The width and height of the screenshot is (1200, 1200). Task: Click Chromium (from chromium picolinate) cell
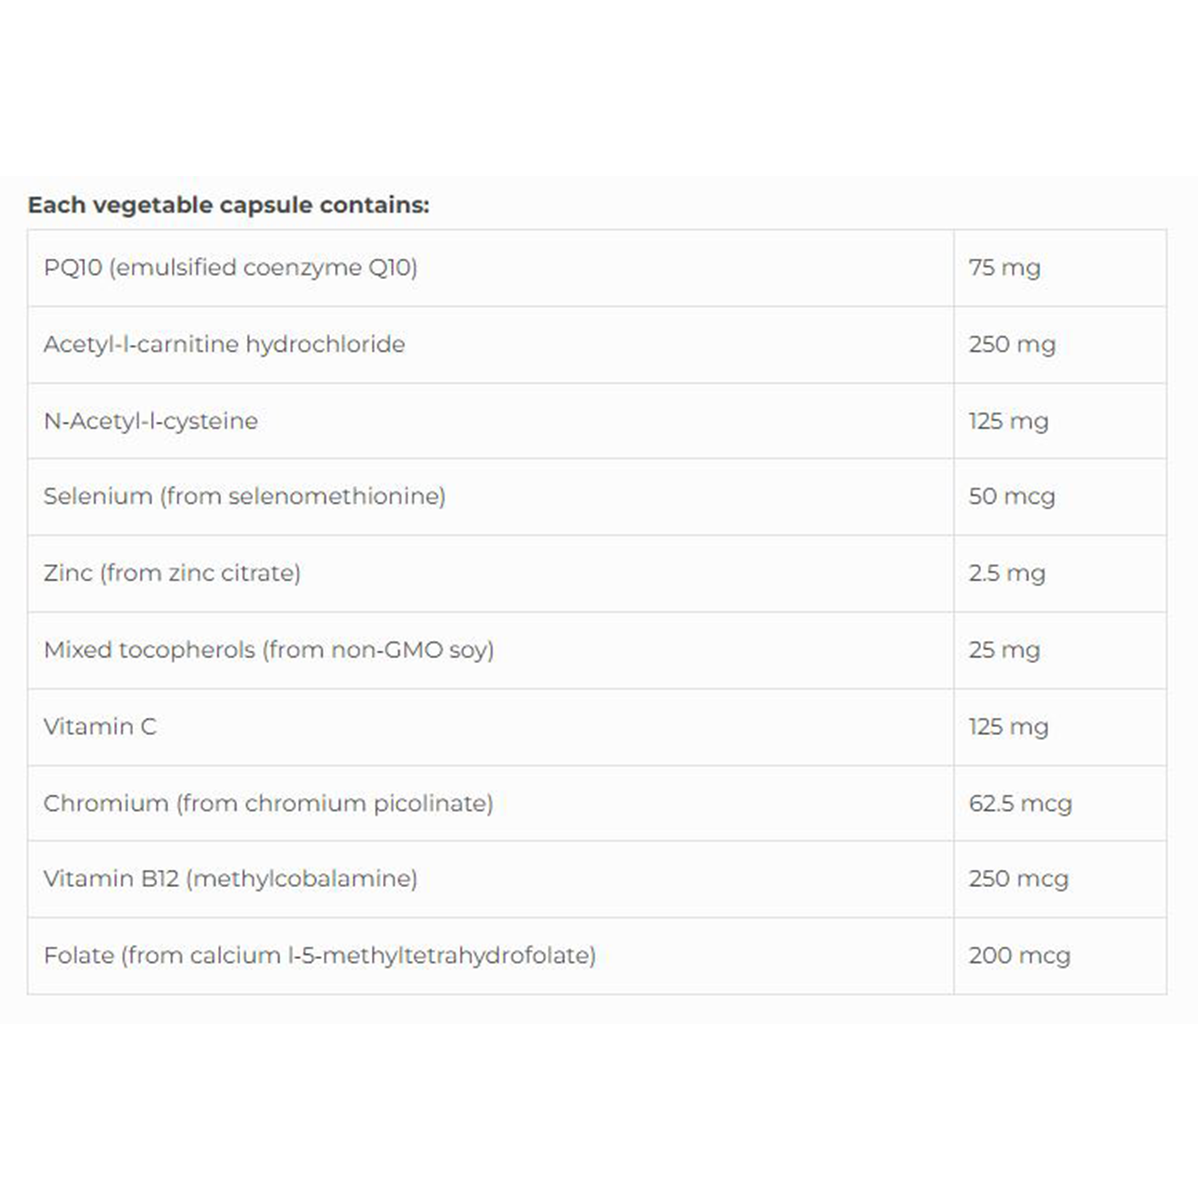268,803
